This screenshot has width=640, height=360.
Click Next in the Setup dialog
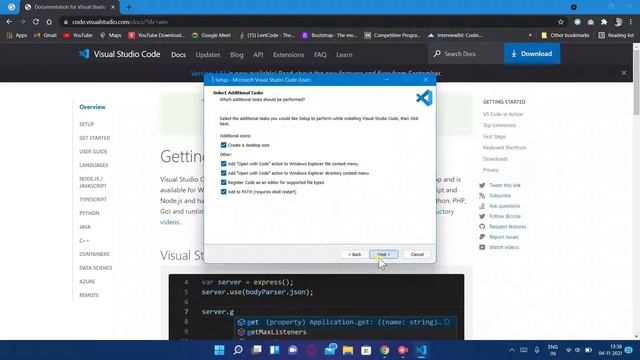pos(384,254)
